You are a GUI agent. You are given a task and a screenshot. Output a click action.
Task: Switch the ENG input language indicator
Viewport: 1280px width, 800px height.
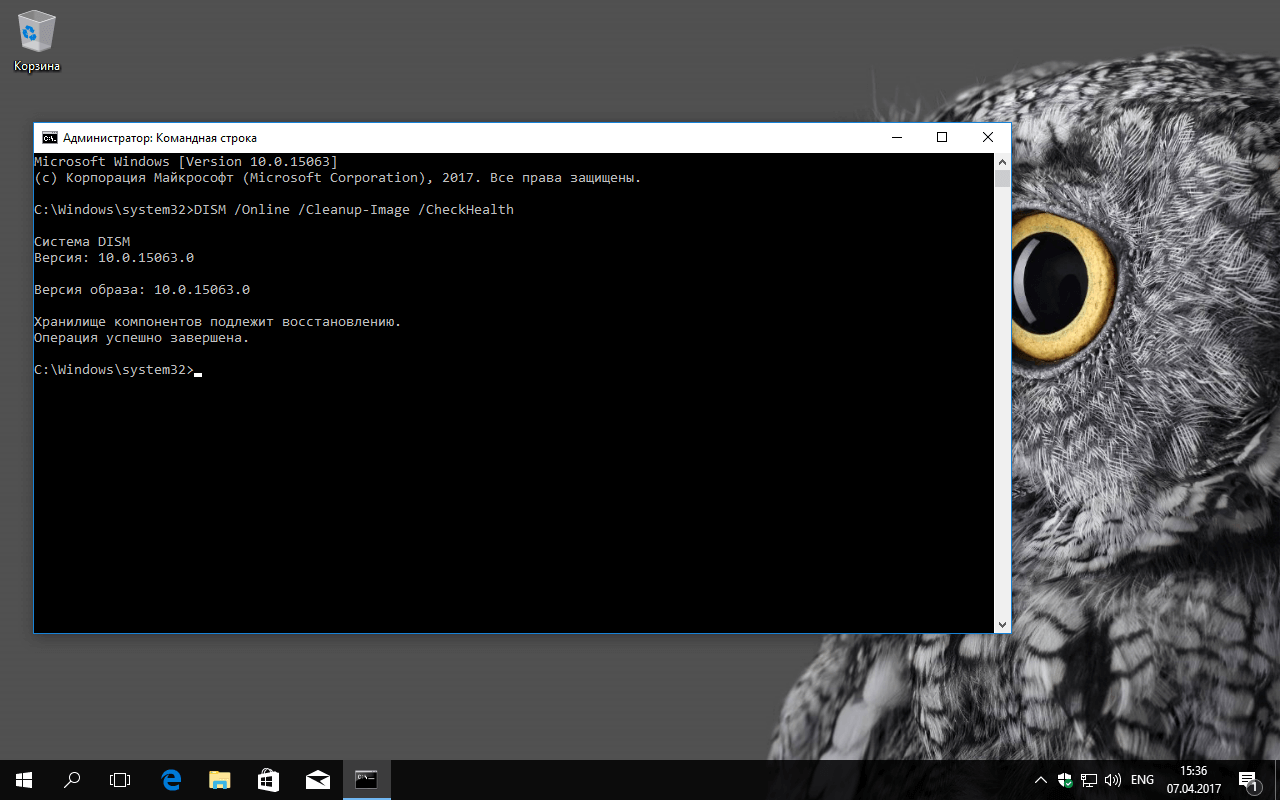(x=1142, y=780)
